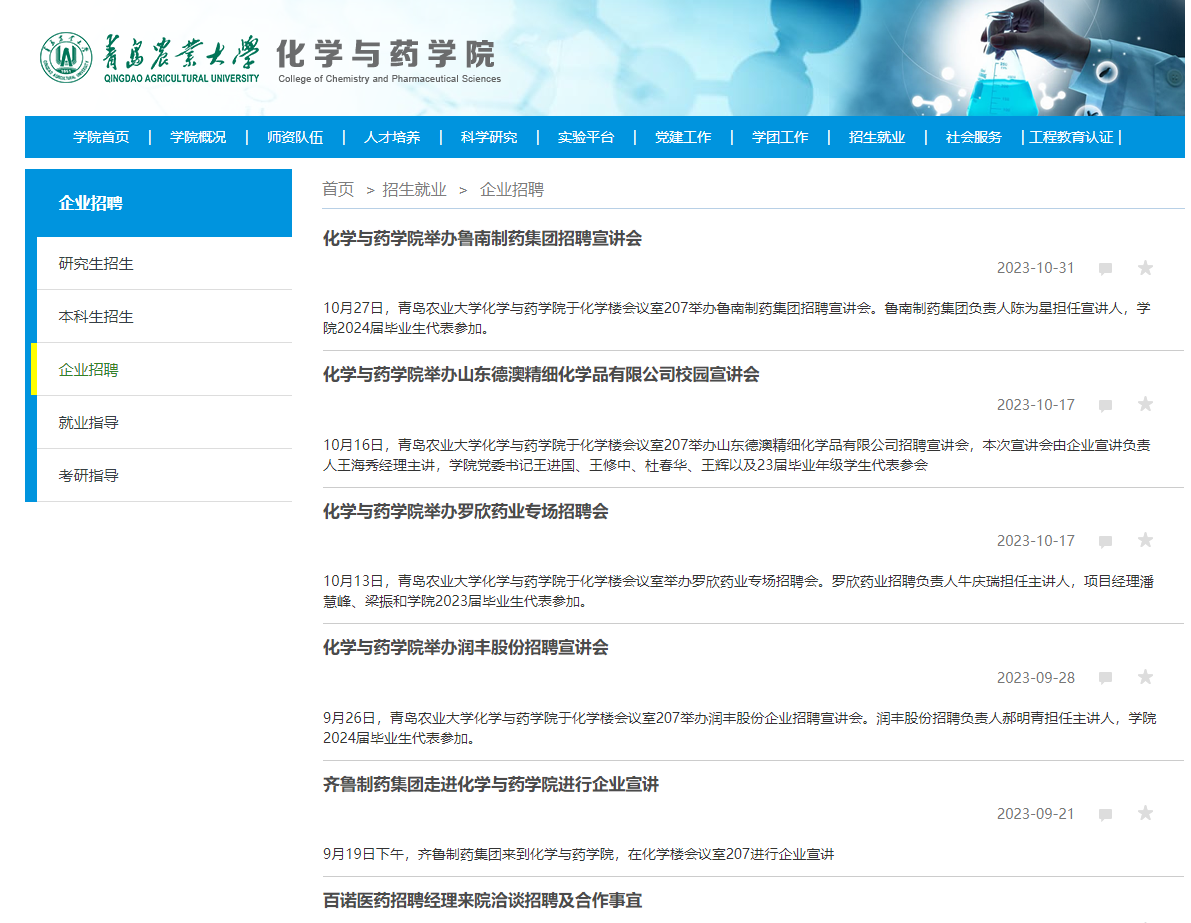Image resolution: width=1191 pixels, height=923 pixels.
Task: Click comment icon for 山东德澳精细化学品 article
Action: [x=1105, y=406]
